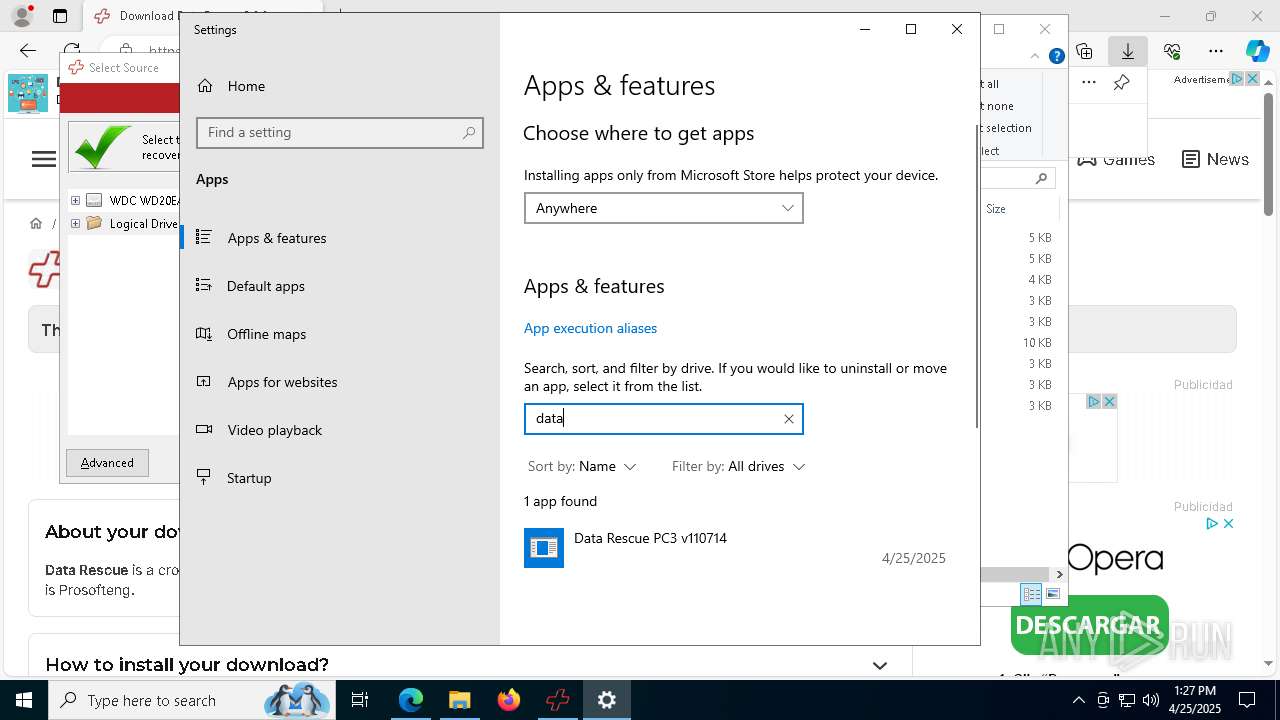Open downloads panel more options
1280x720 pixels.
coord(1089,82)
